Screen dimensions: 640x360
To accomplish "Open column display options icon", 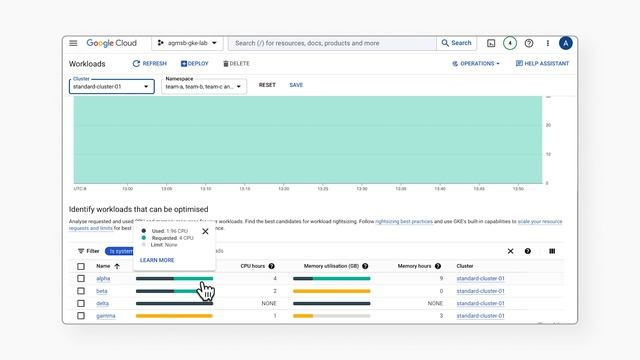I will (x=552, y=251).
